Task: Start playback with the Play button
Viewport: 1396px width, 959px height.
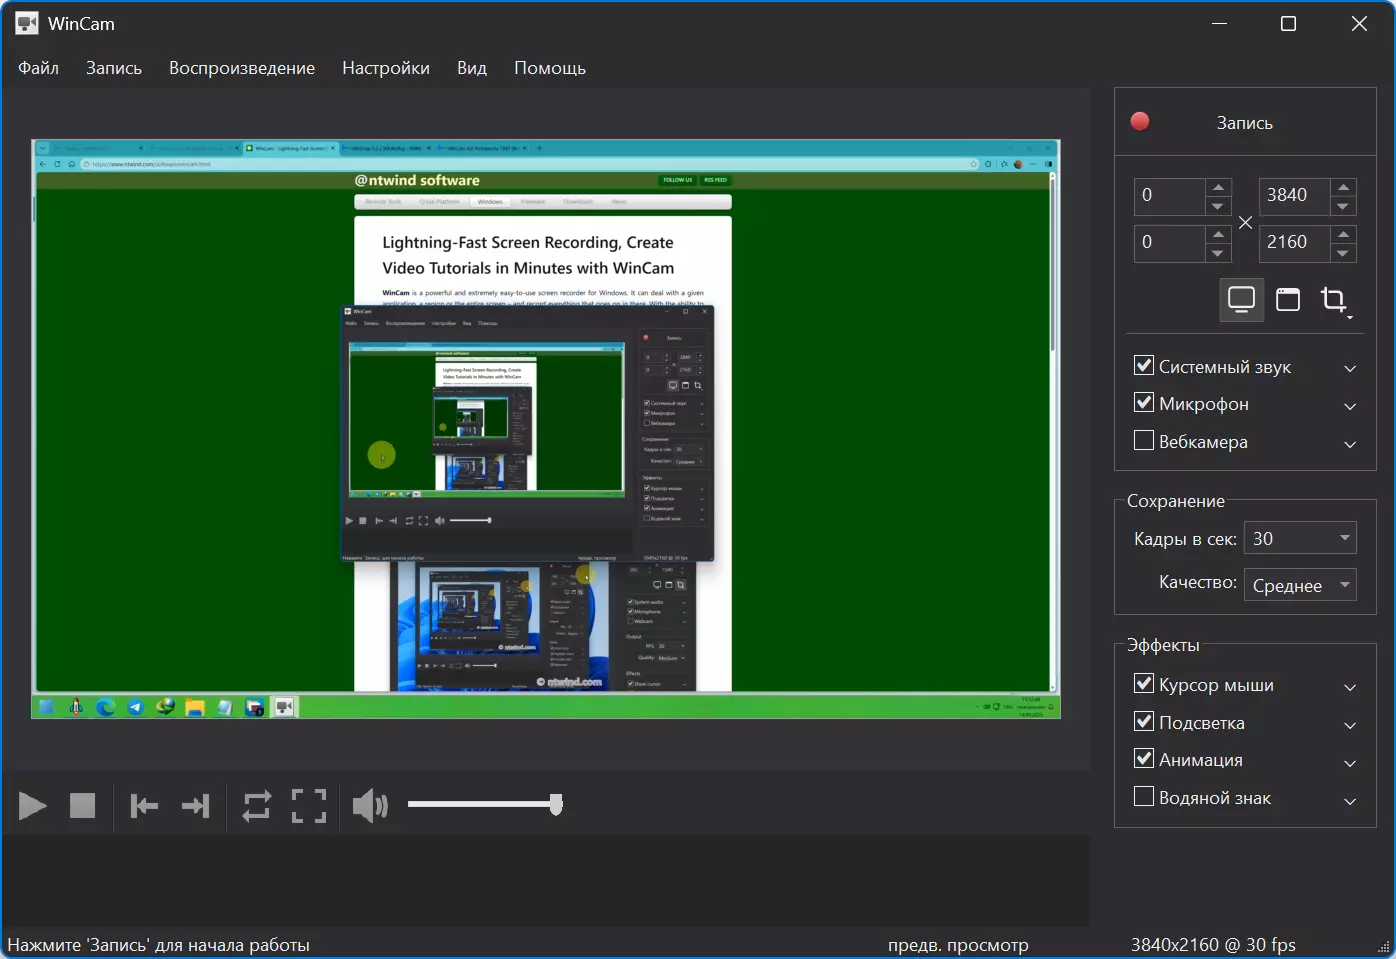Action: pos(32,805)
